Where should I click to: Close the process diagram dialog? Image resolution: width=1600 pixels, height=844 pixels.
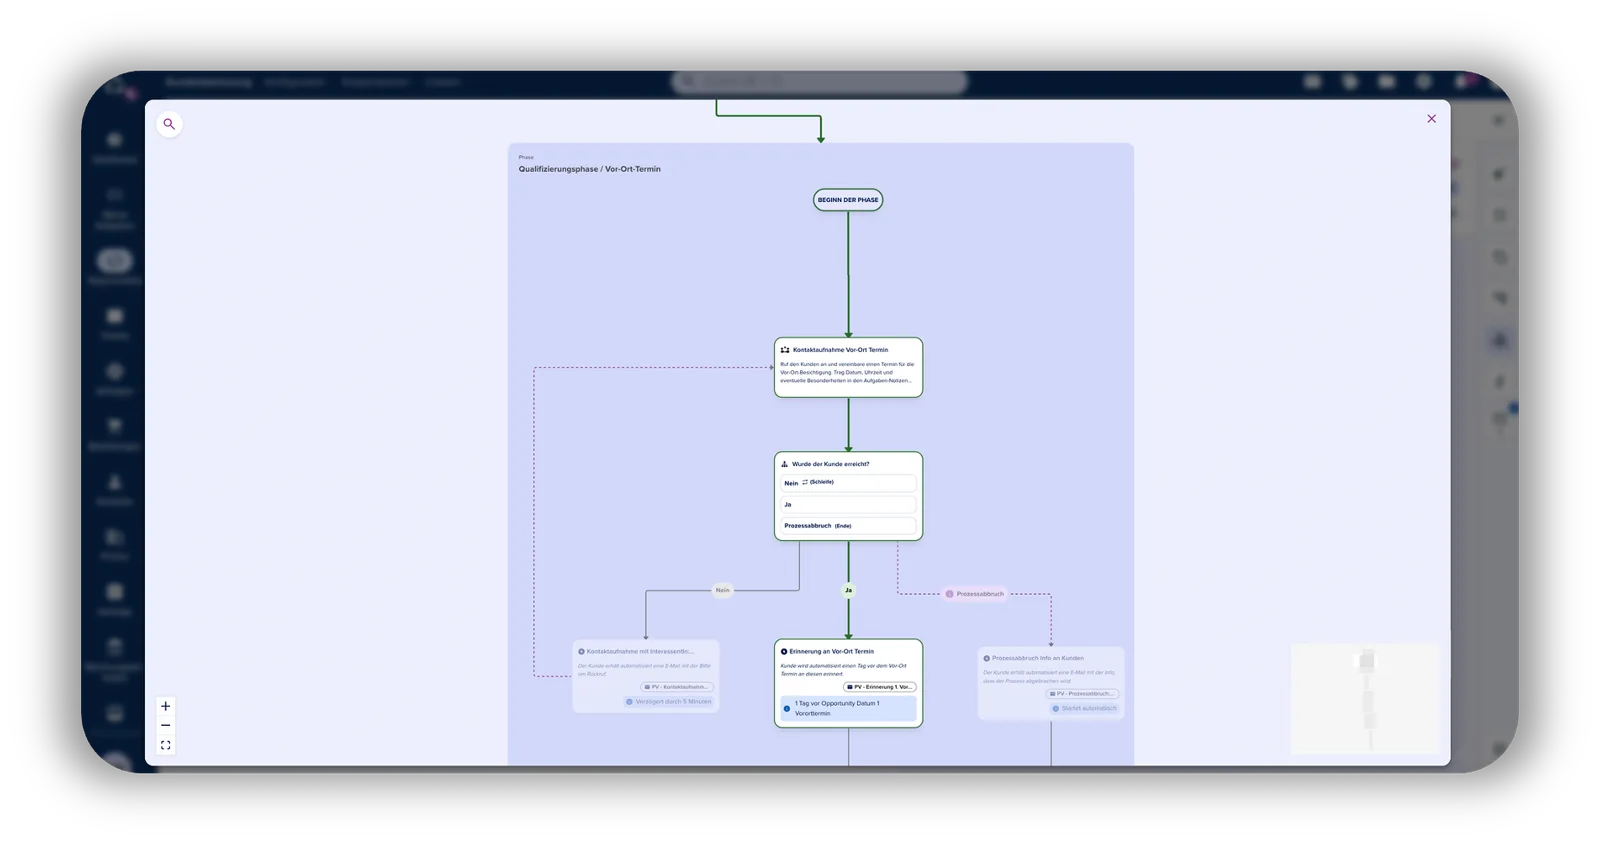[x=1431, y=119]
